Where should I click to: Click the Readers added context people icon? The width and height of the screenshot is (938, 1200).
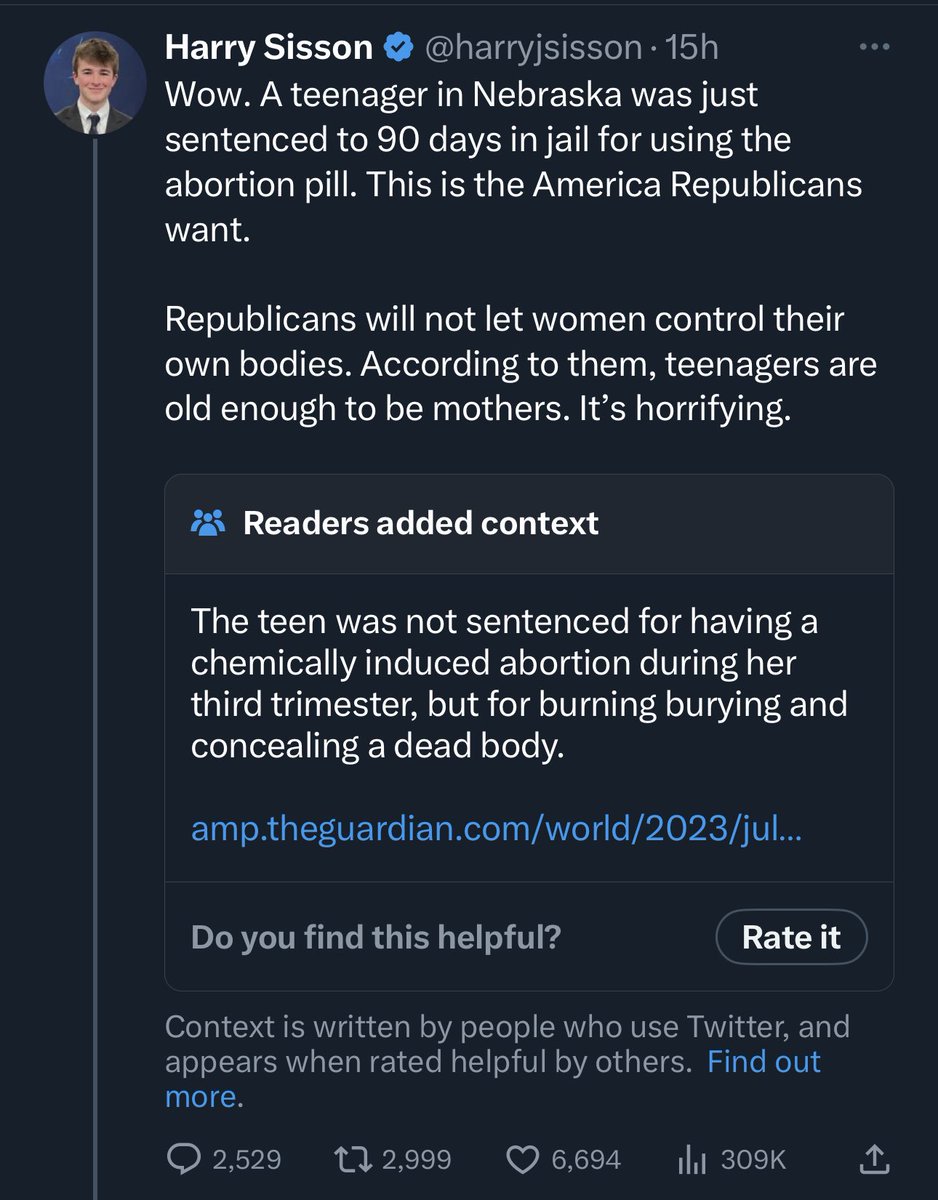208,523
